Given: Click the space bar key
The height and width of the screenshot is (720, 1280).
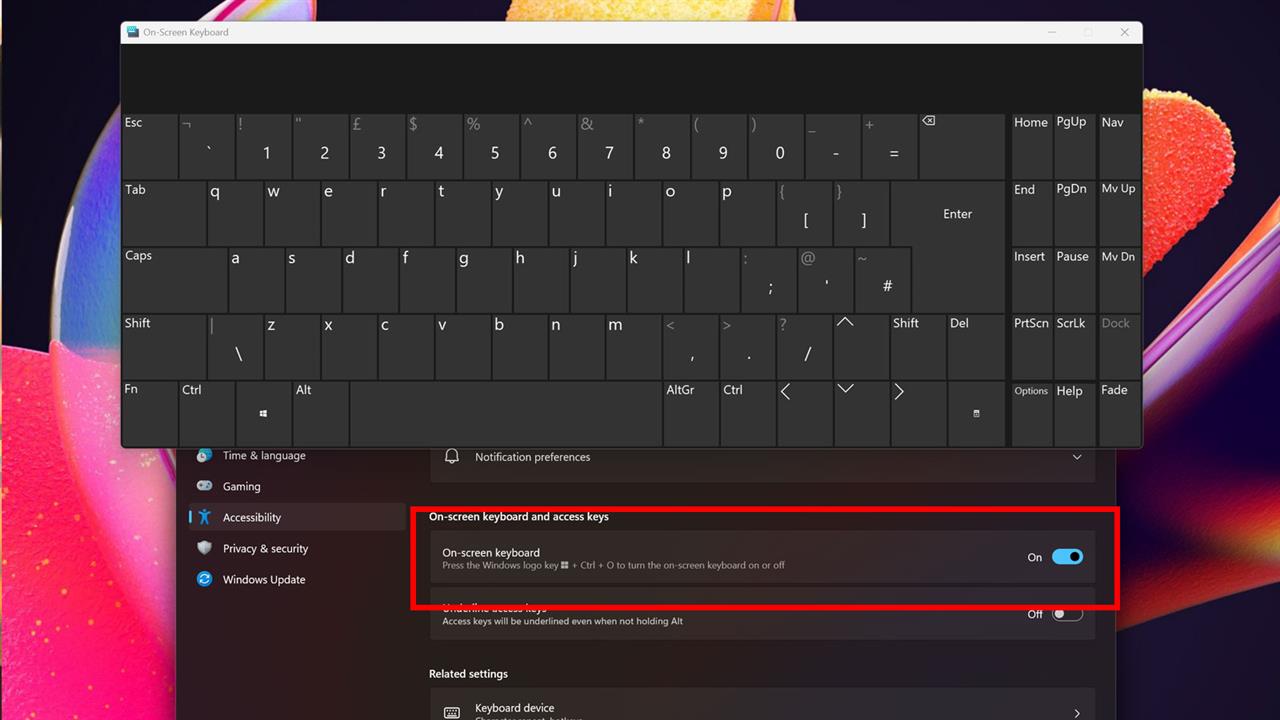Looking at the screenshot, I should point(506,413).
